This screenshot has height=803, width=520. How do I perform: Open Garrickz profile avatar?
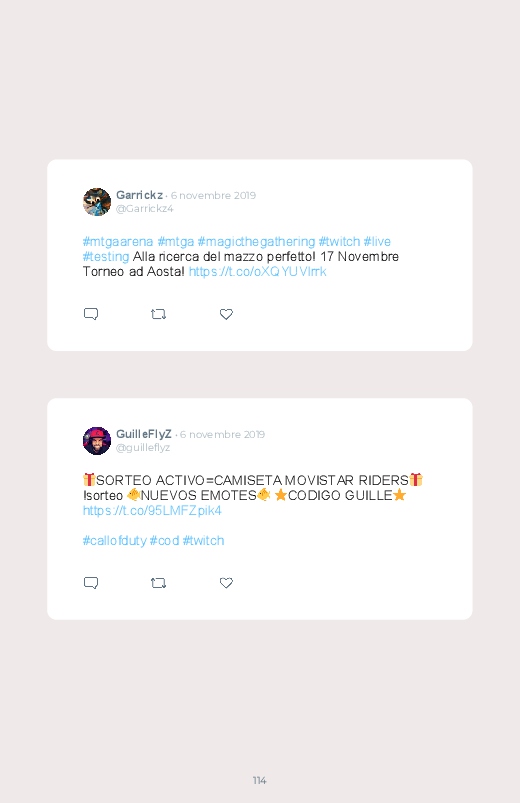point(97,202)
